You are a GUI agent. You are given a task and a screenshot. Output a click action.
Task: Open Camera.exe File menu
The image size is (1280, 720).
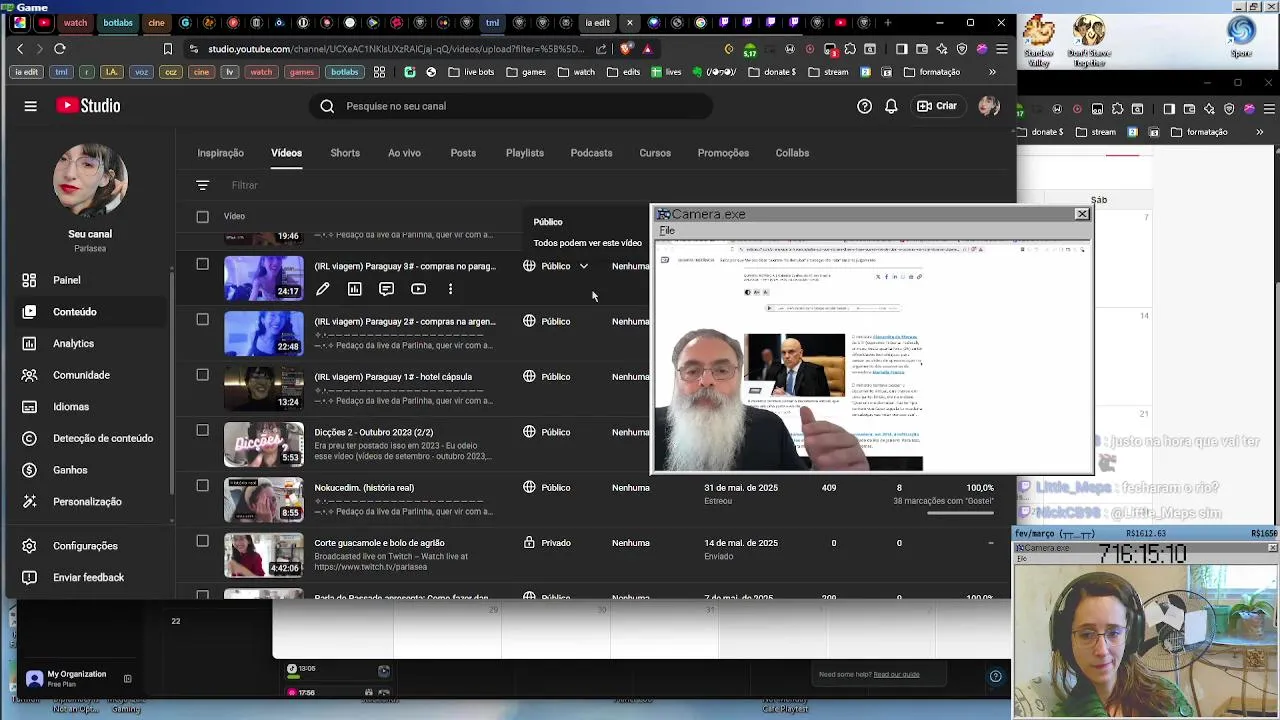pos(667,231)
